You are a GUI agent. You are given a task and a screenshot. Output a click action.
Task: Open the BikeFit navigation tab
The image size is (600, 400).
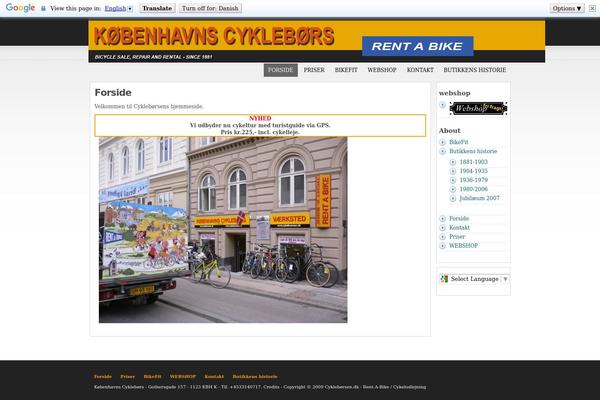tap(346, 70)
